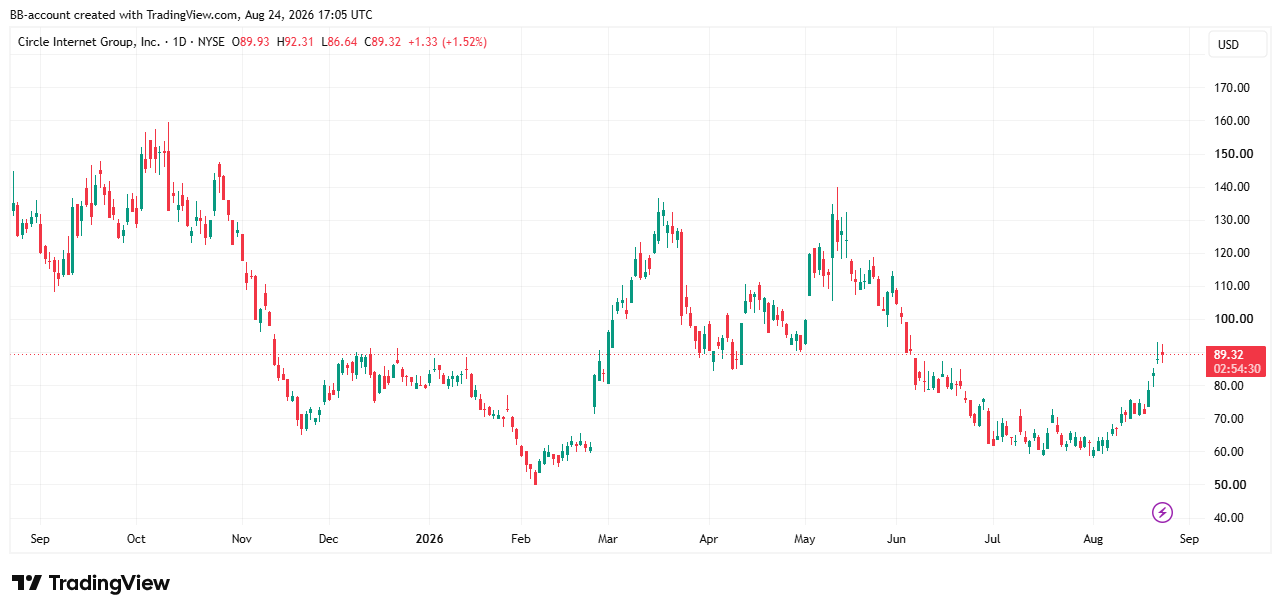Click the May label on the time axis
The height and width of the screenshot is (613, 1281).
(805, 539)
